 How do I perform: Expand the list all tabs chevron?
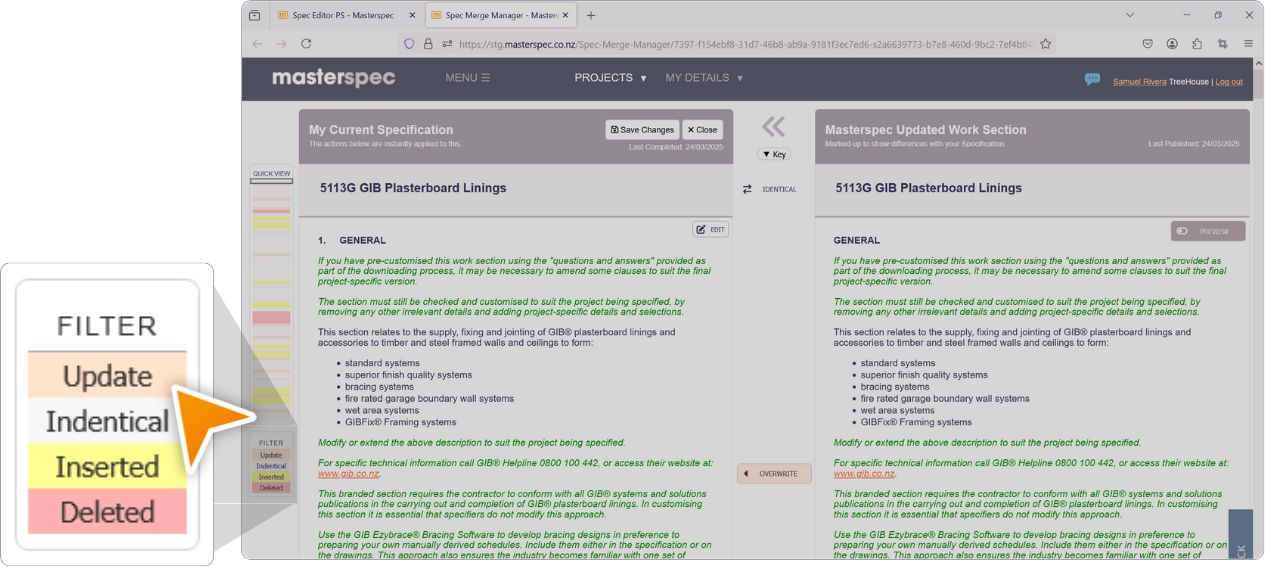(1130, 15)
